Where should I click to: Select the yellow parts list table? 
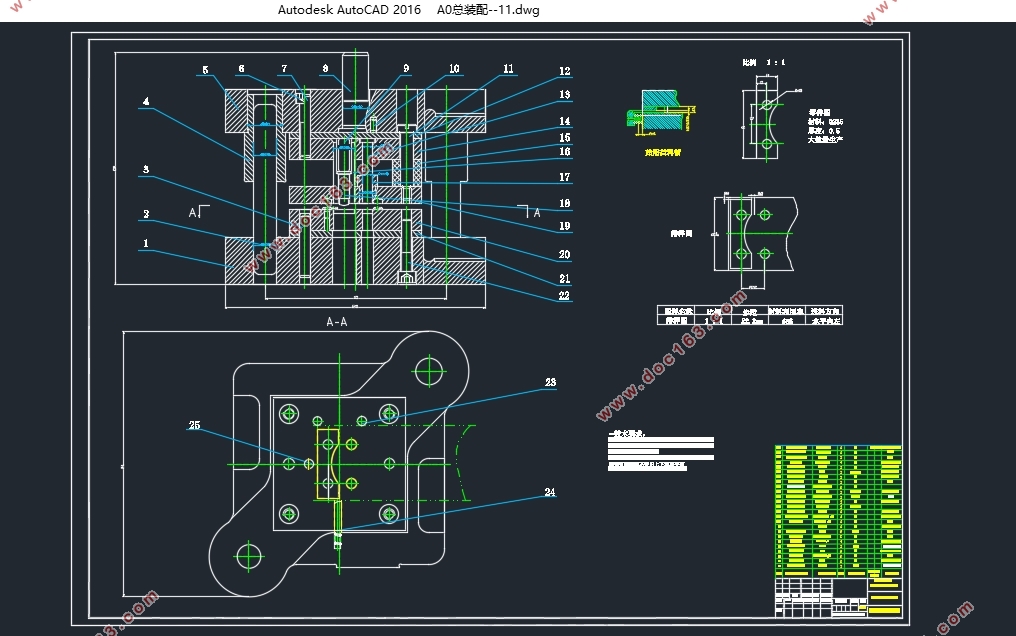(838, 510)
